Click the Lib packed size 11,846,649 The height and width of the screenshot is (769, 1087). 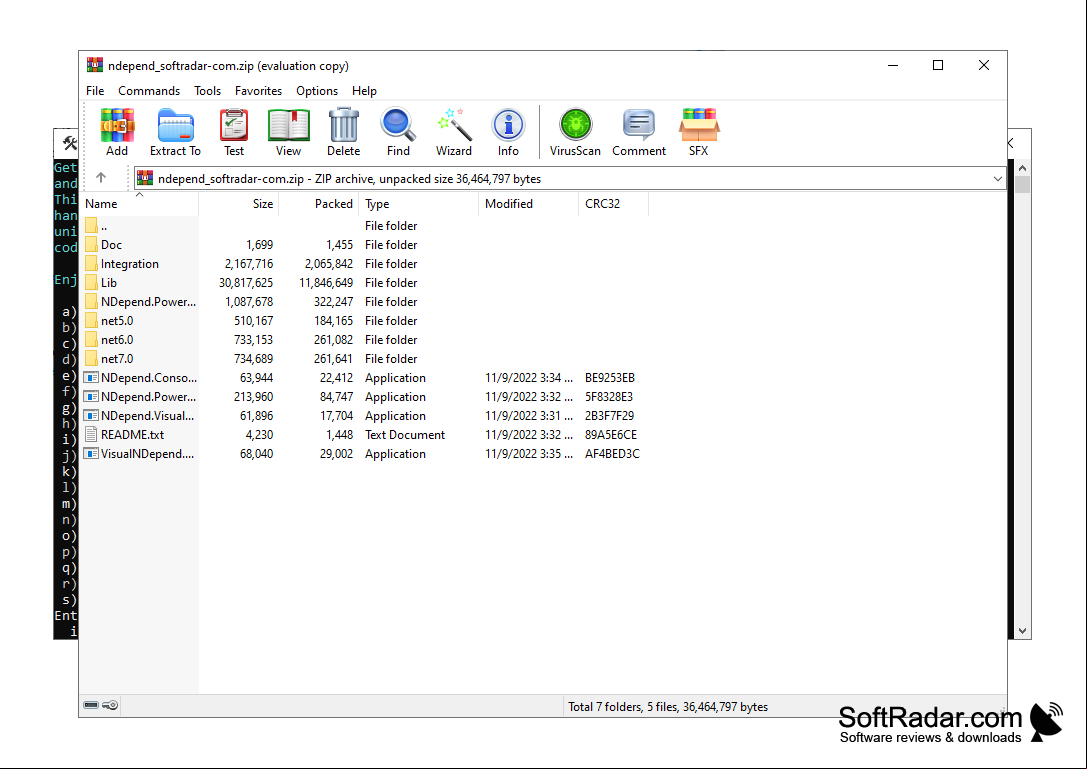[x=326, y=283]
